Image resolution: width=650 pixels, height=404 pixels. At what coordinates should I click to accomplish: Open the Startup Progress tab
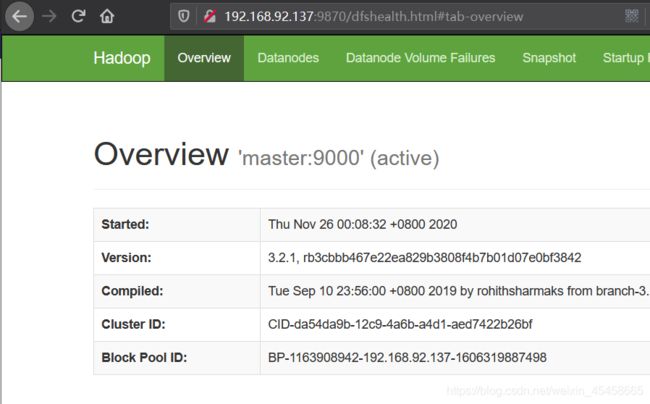626,58
